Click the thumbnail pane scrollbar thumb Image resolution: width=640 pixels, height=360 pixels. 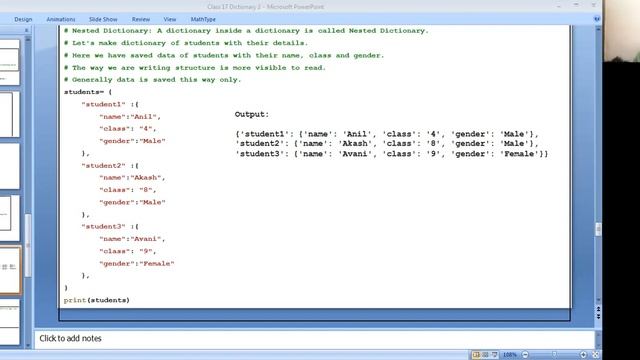tap(28, 245)
